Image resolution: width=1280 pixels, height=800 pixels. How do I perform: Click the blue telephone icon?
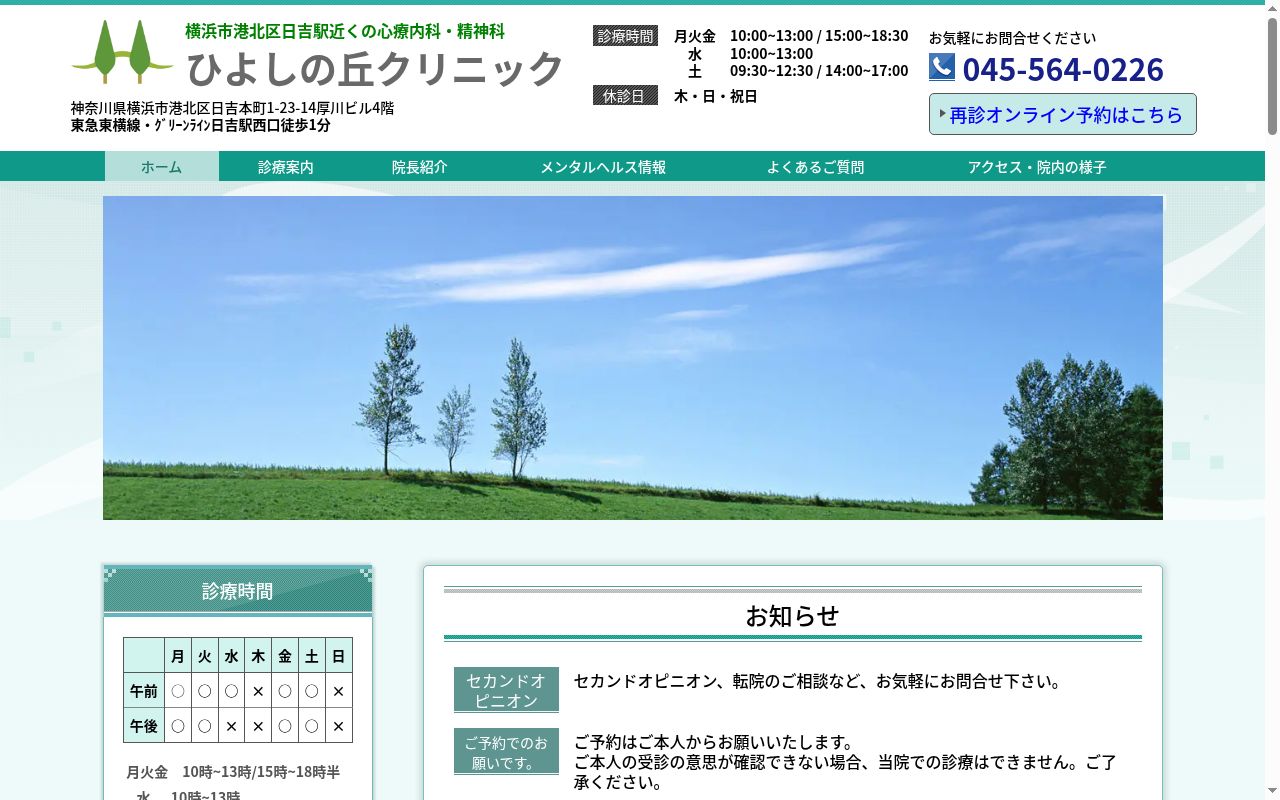(x=942, y=67)
